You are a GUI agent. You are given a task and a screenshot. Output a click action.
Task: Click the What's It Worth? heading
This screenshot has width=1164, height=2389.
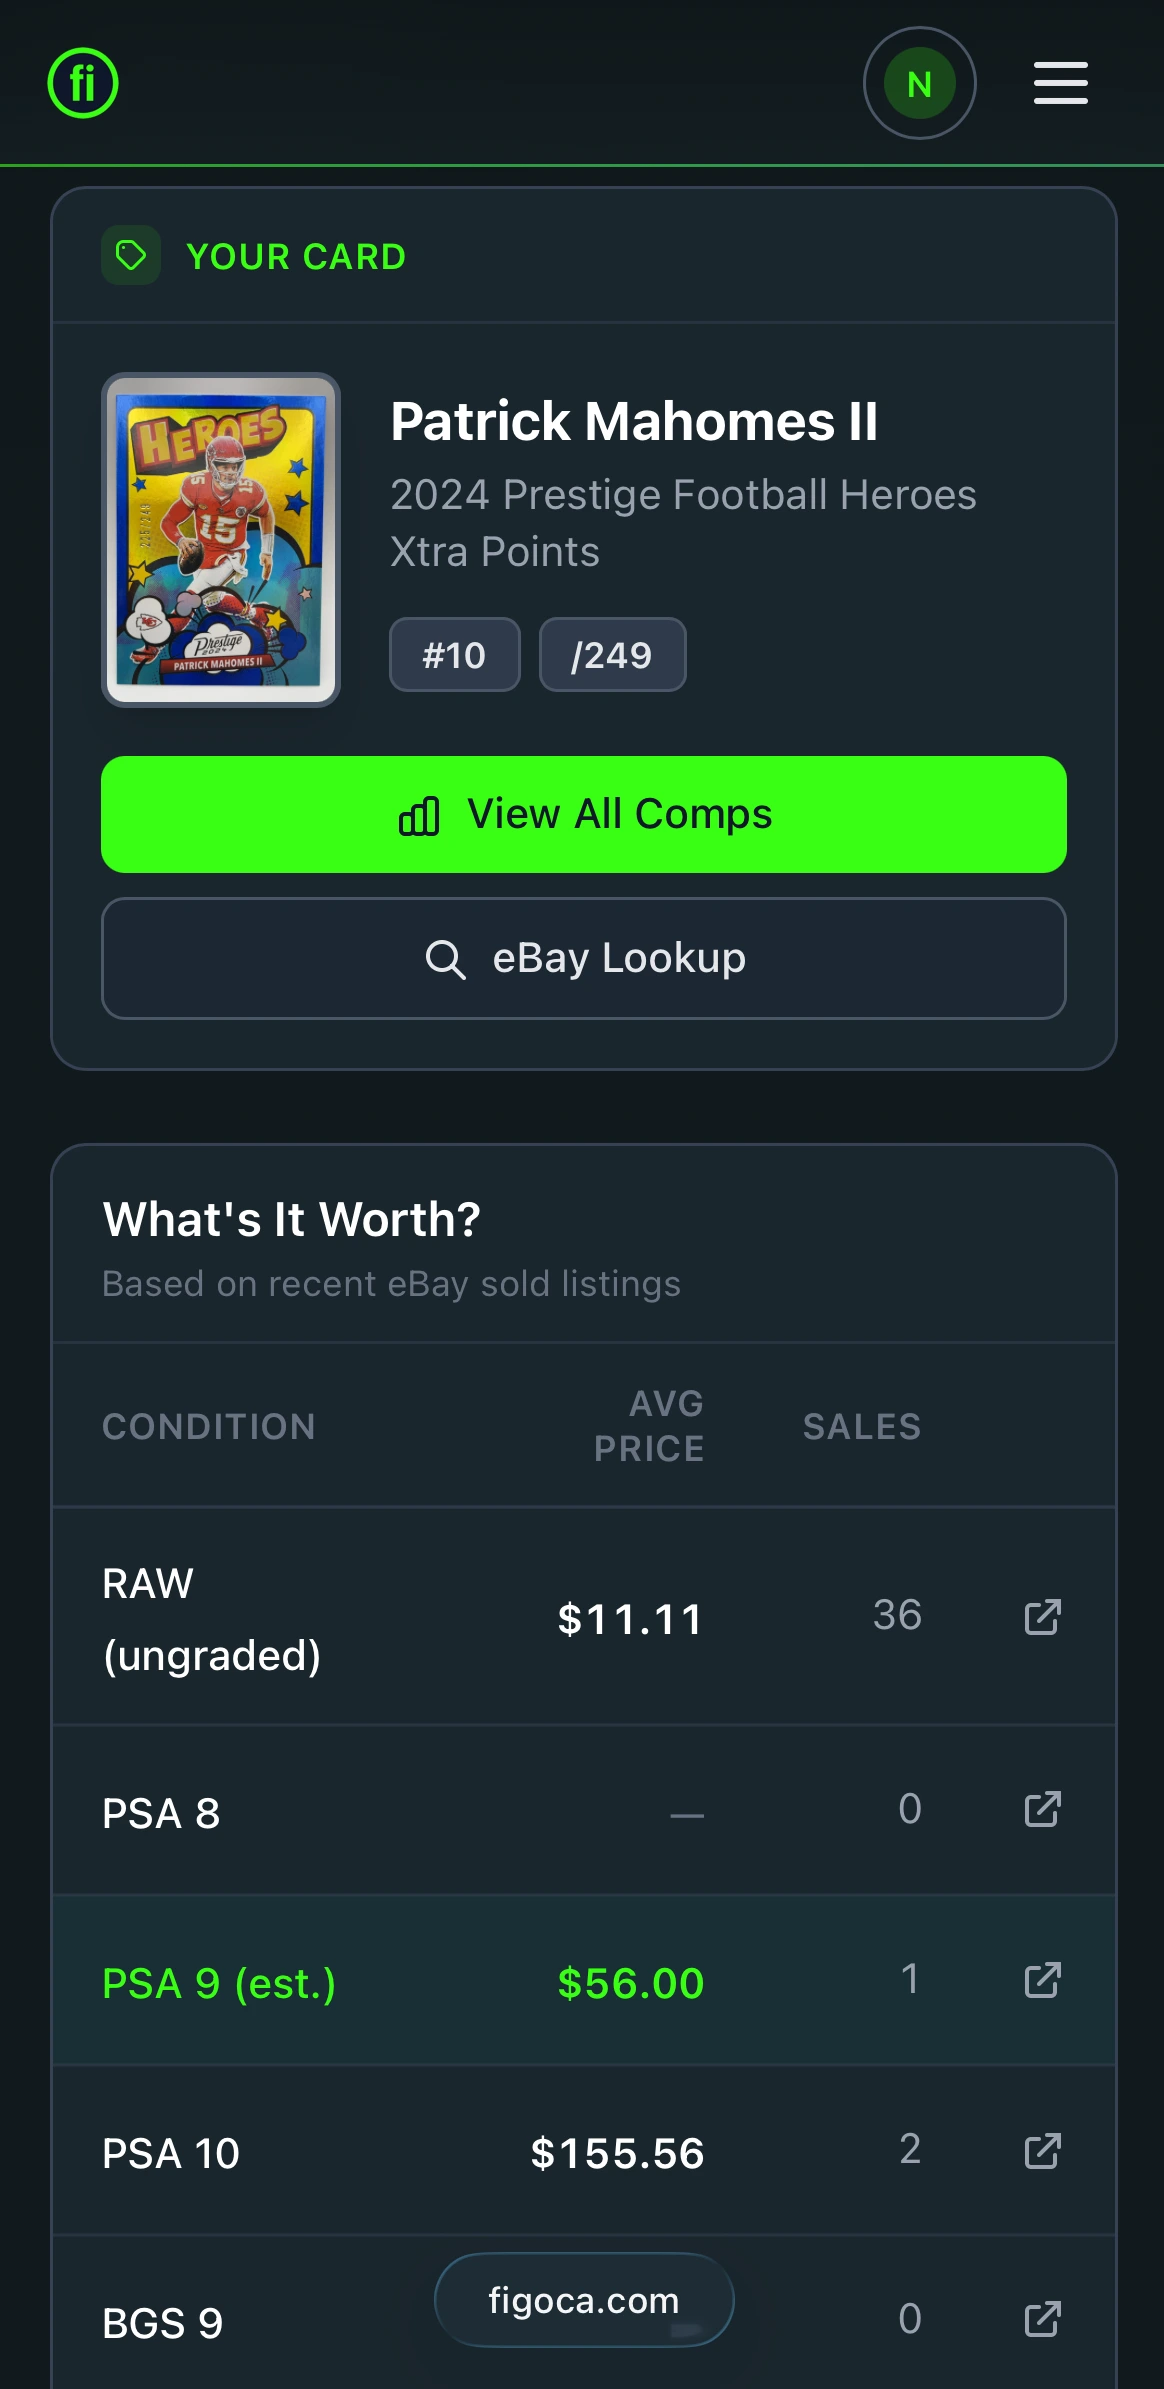(x=291, y=1219)
